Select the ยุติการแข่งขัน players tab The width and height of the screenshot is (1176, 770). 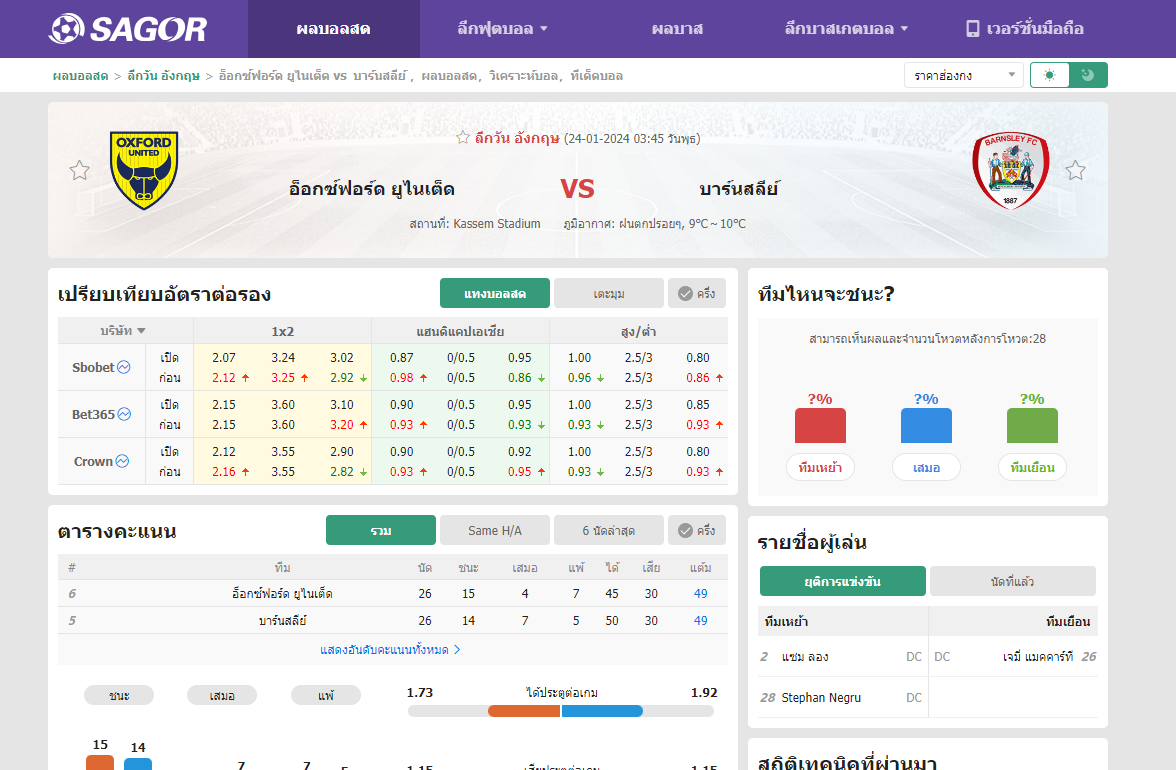tap(842, 581)
